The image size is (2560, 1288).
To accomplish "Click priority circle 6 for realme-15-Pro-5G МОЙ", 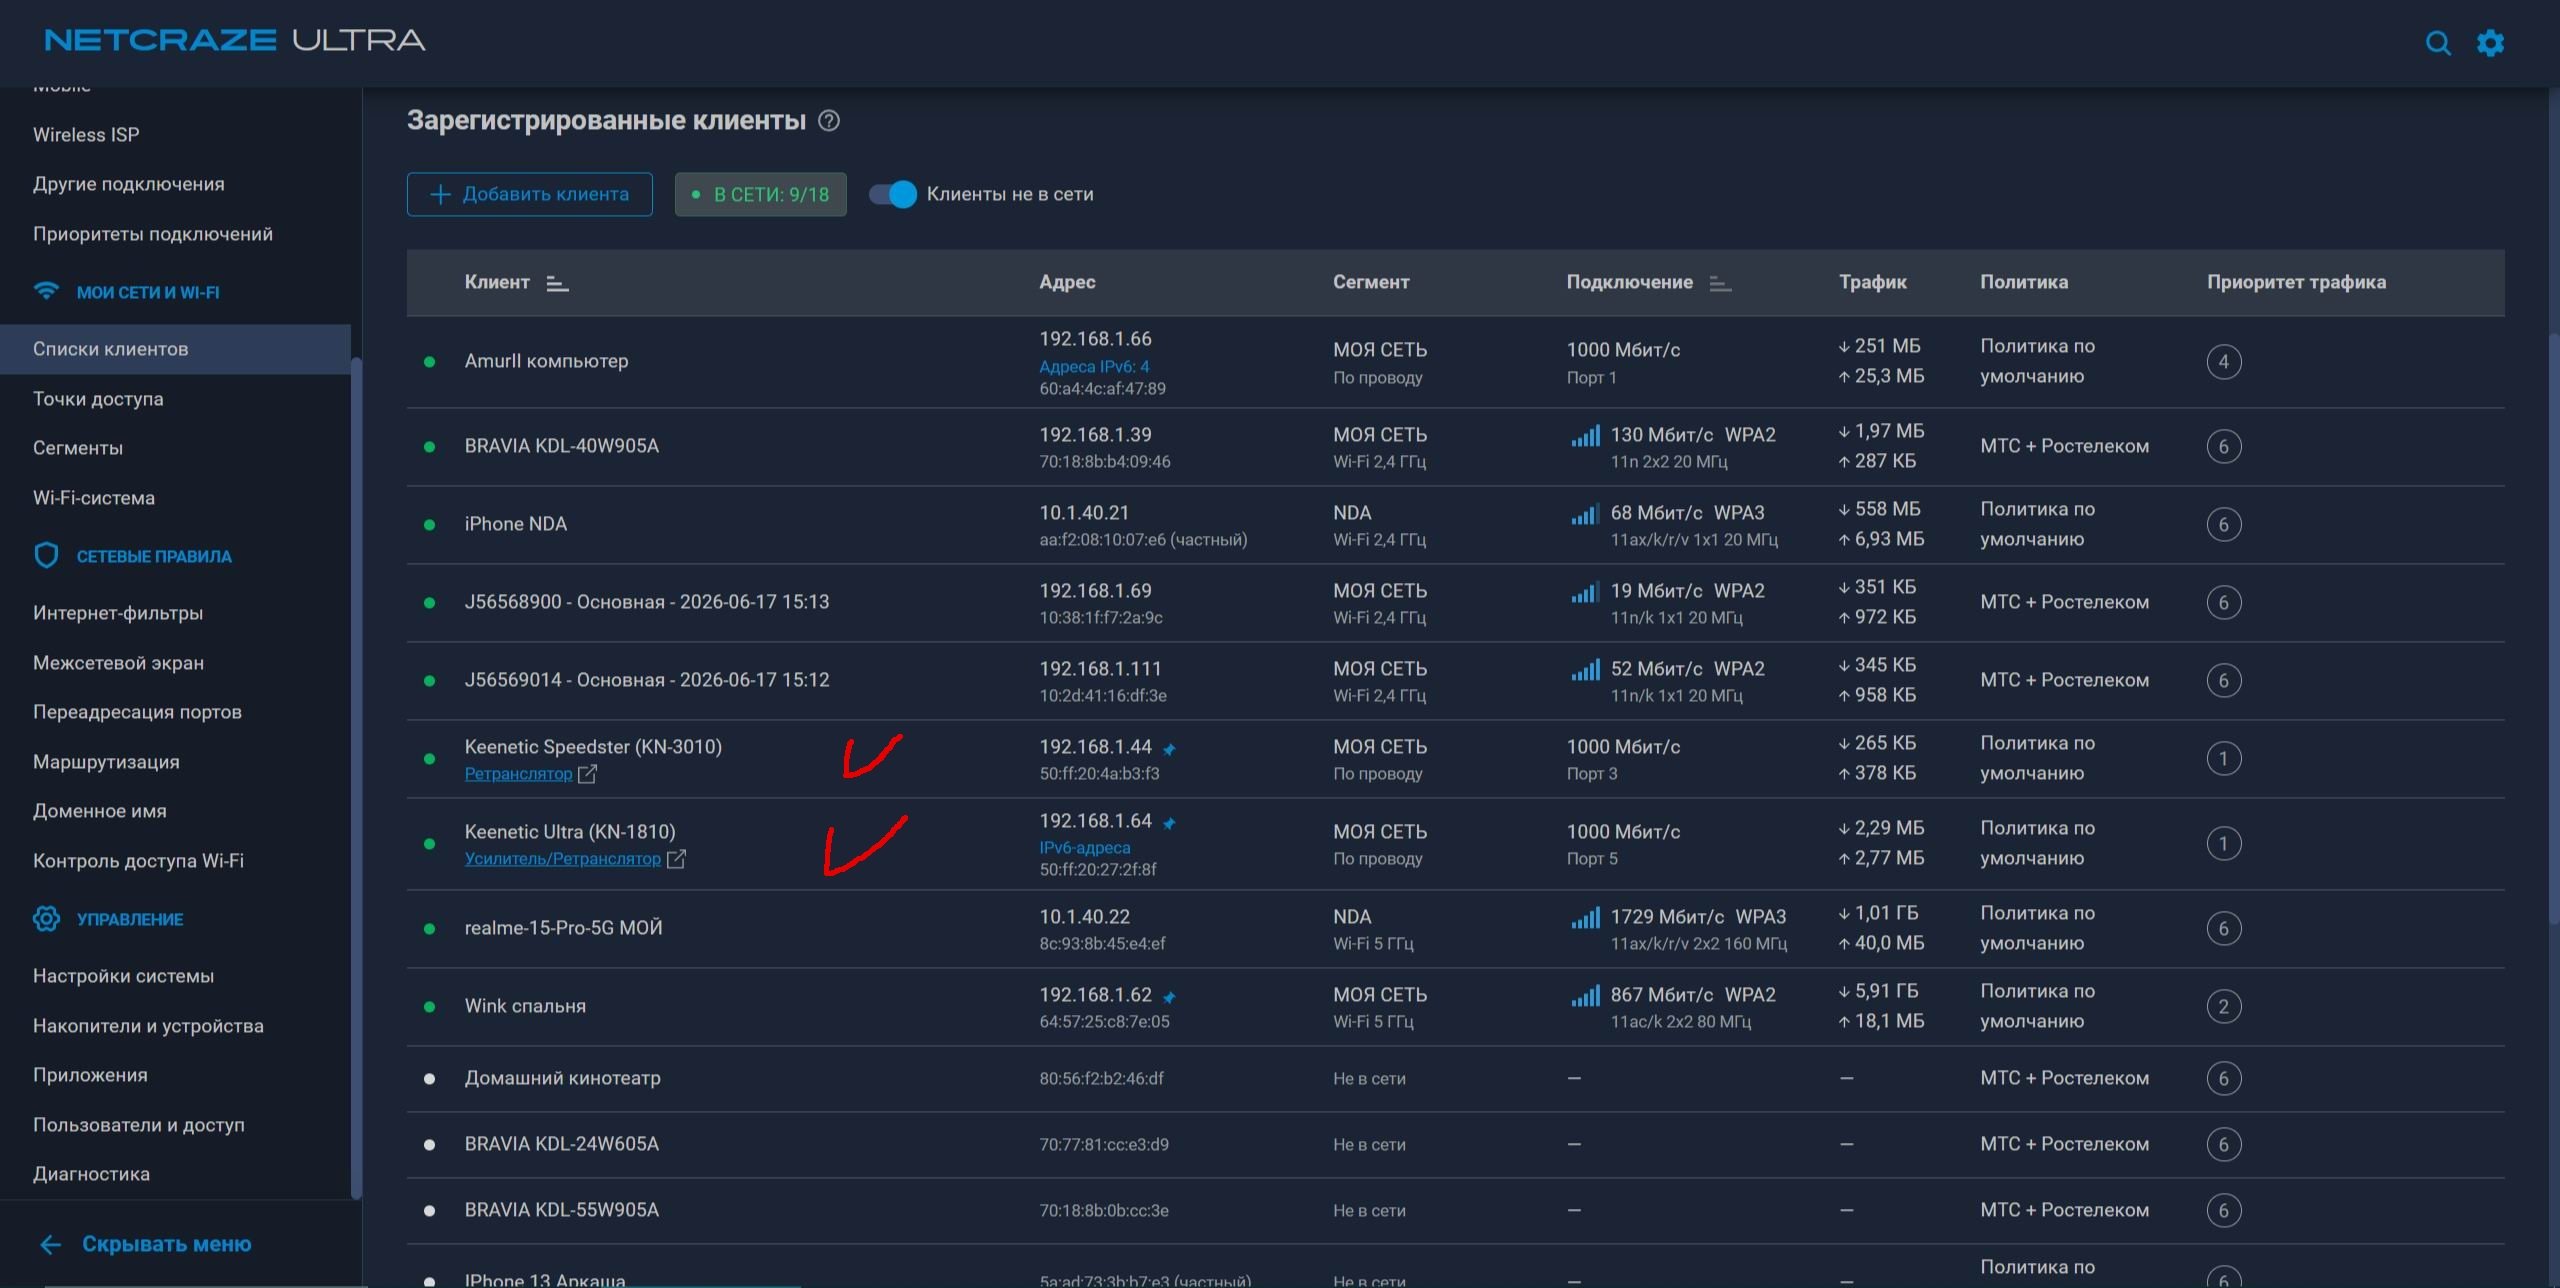I will (2224, 929).
